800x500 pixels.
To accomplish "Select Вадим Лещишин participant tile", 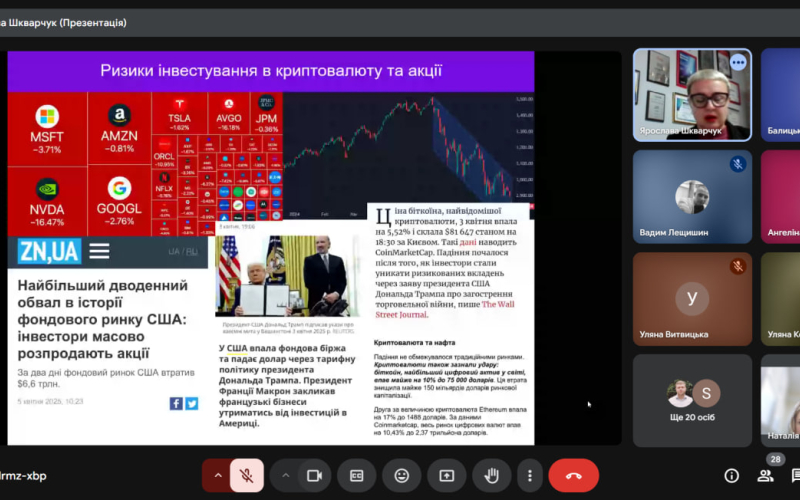I will tap(692, 196).
